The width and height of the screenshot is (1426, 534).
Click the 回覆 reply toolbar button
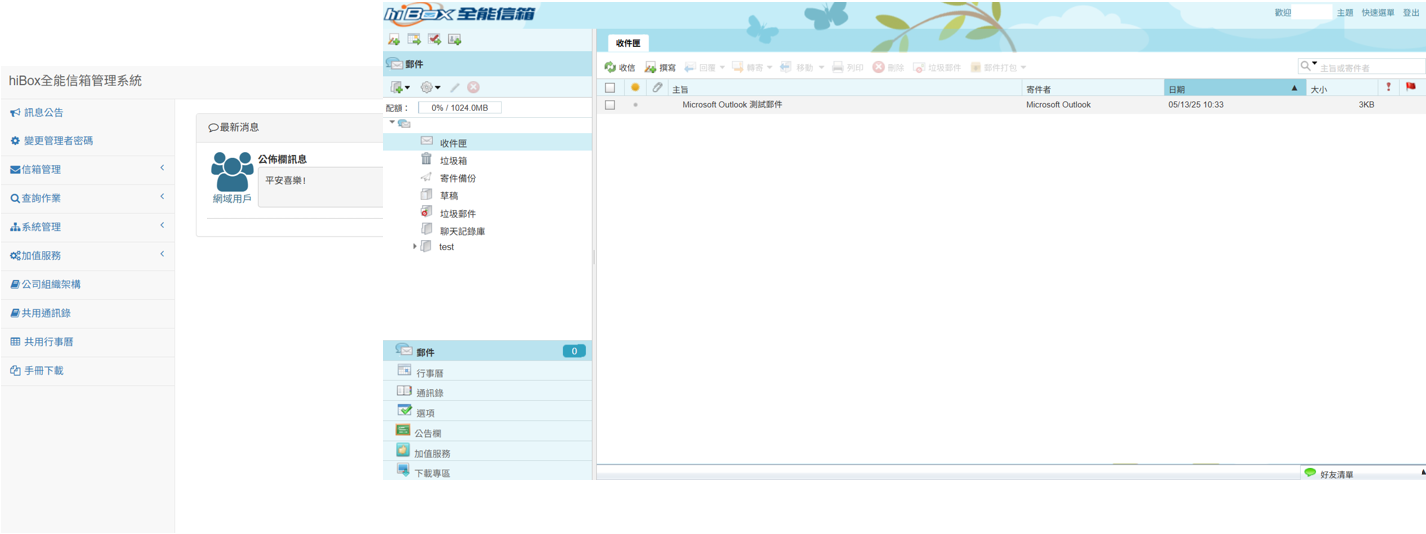click(699, 67)
